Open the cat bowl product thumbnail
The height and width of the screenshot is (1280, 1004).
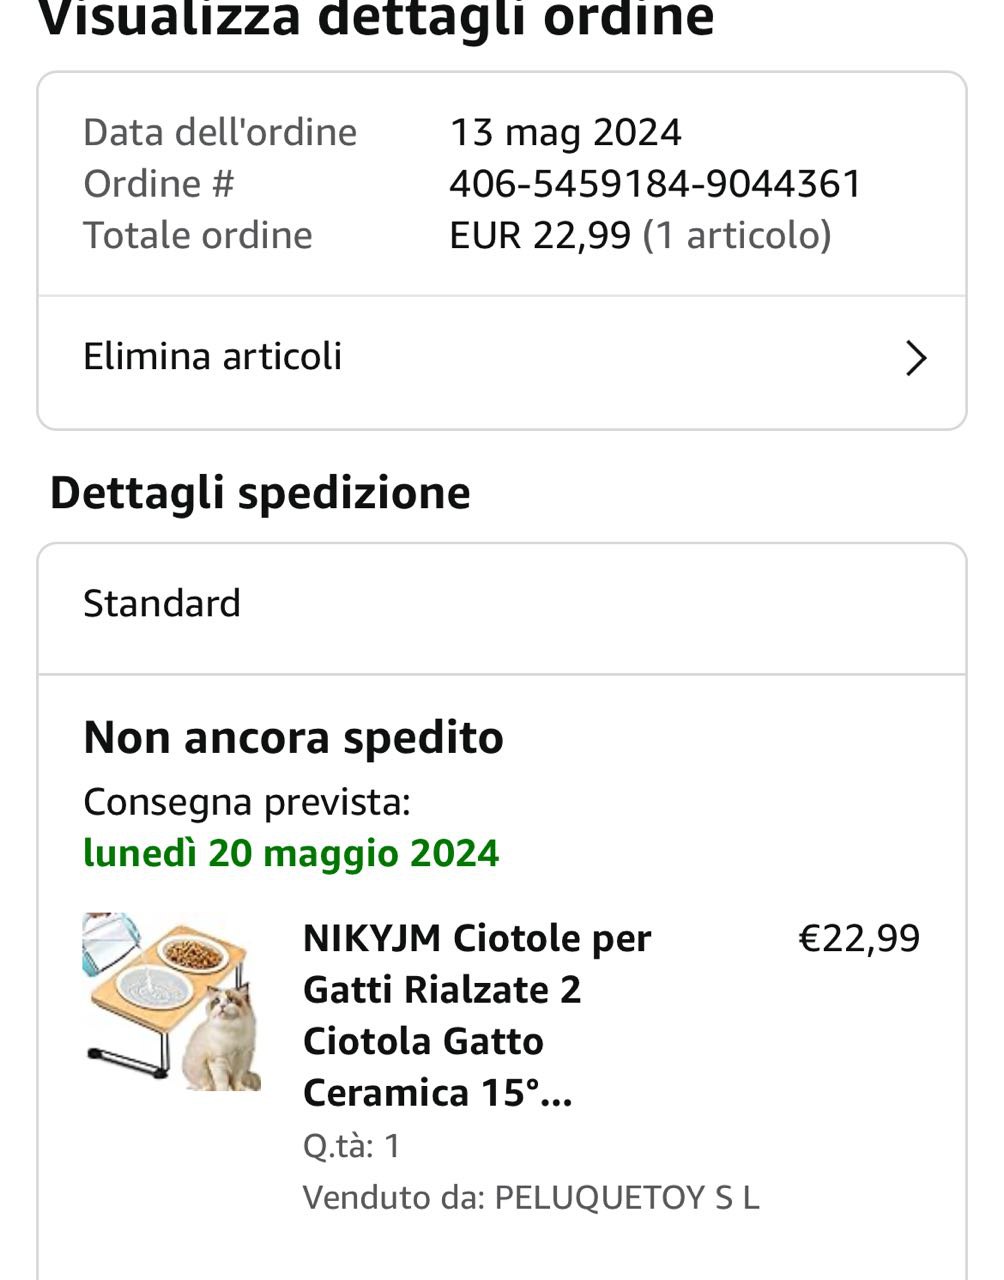pyautogui.click(x=172, y=1001)
